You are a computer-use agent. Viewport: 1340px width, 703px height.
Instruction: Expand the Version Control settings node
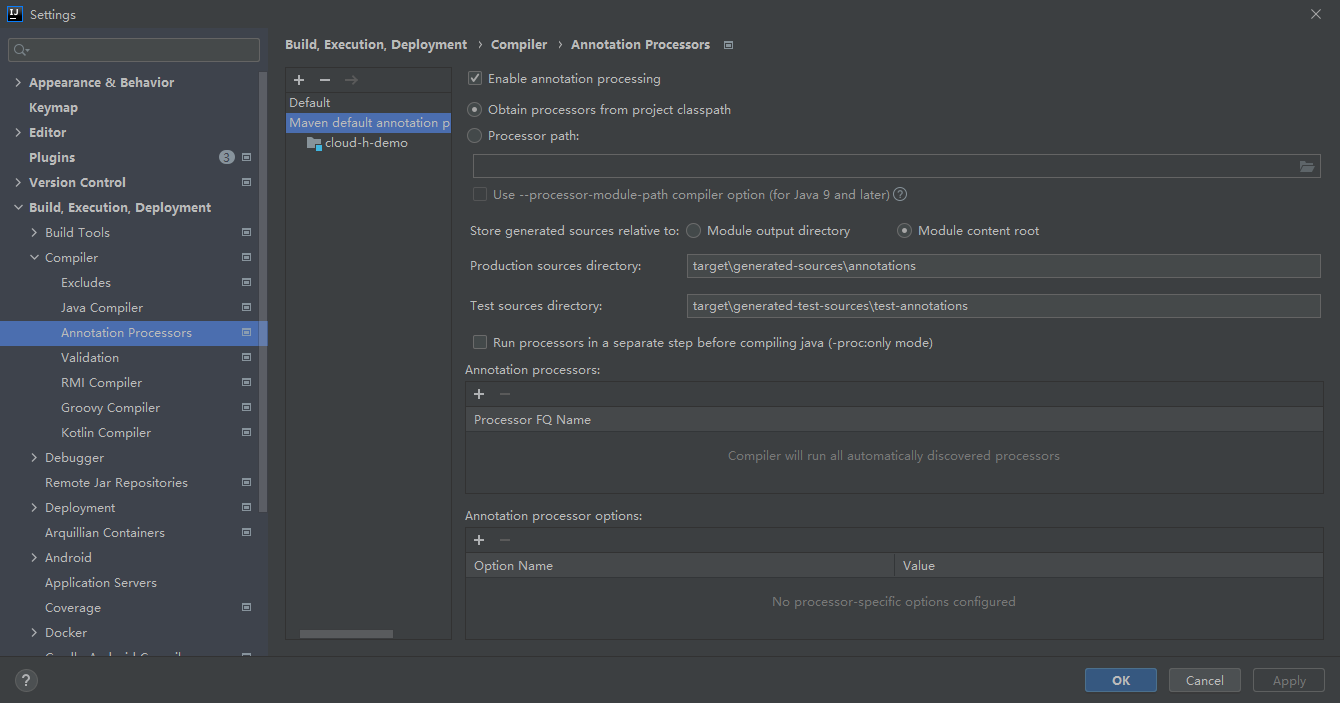18,183
